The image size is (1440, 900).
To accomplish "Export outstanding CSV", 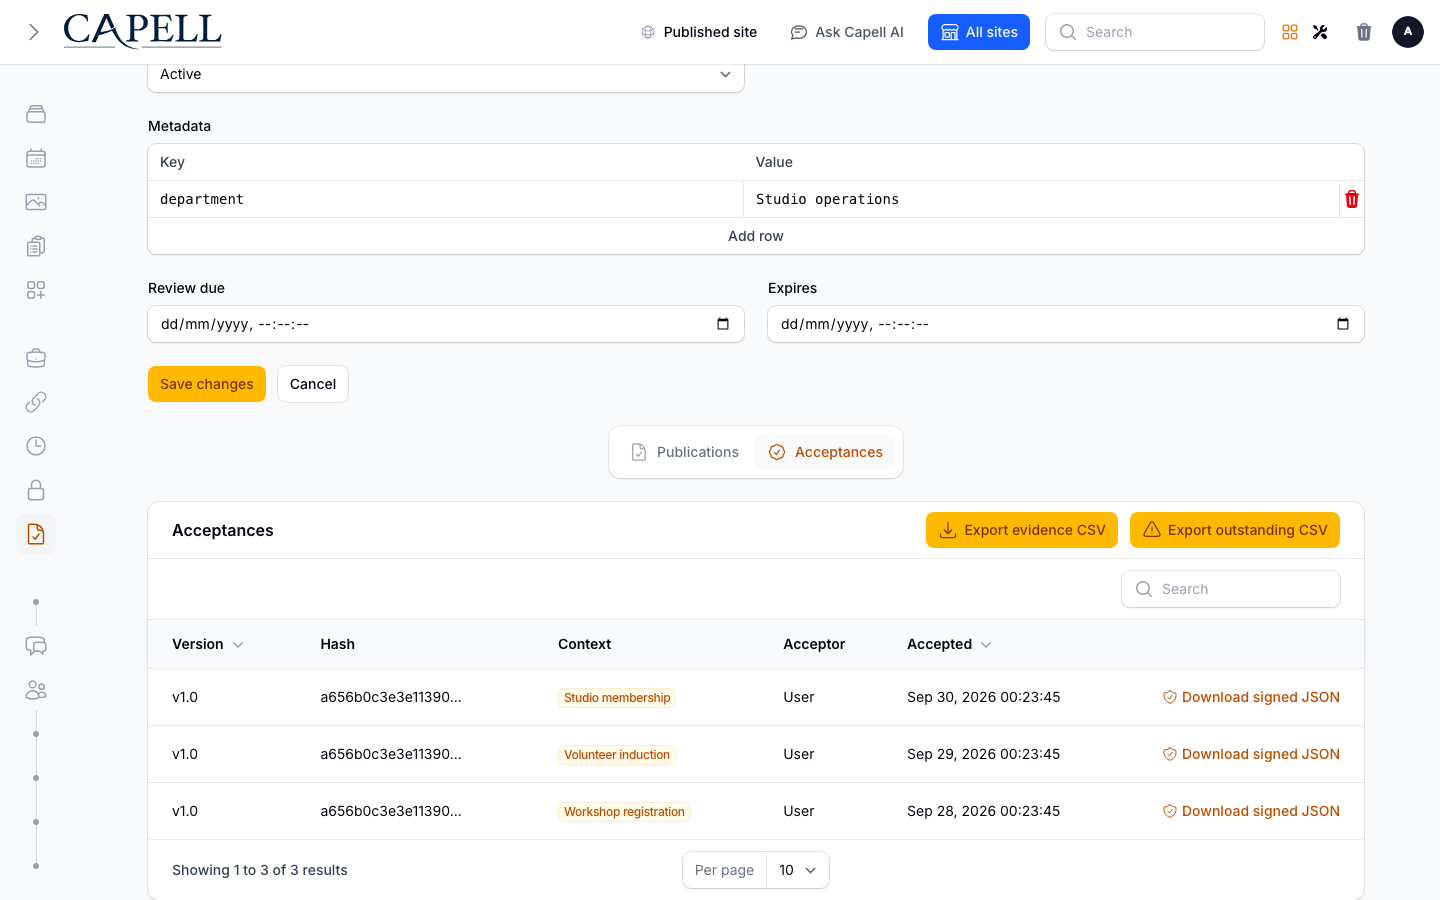I will (1235, 530).
